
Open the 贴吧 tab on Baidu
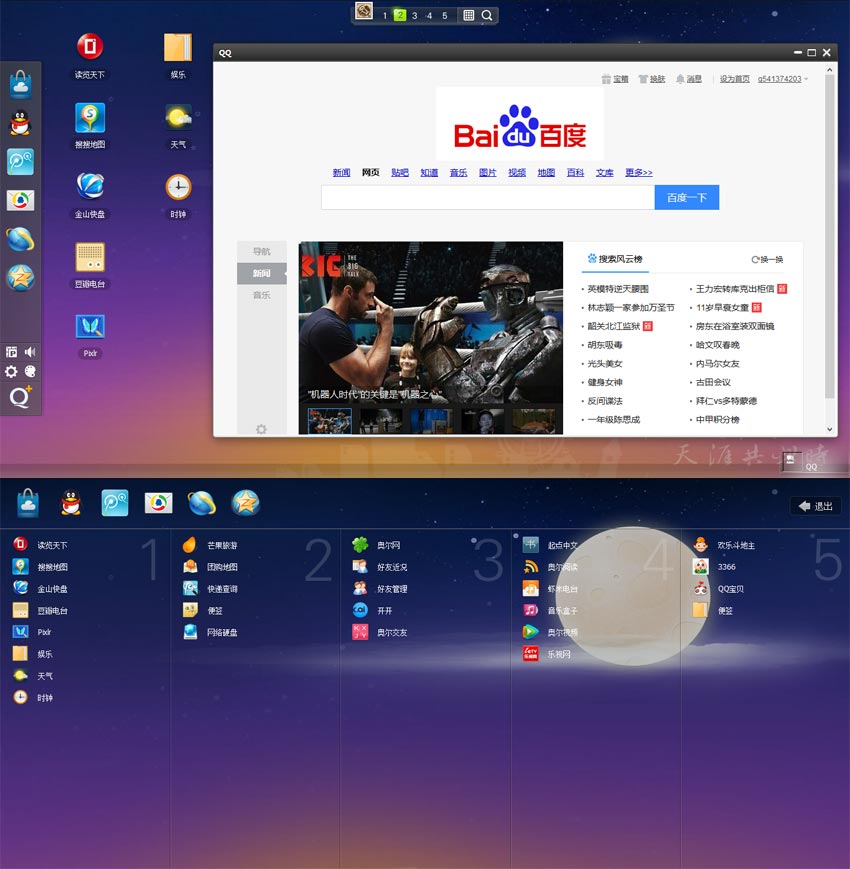(400, 172)
